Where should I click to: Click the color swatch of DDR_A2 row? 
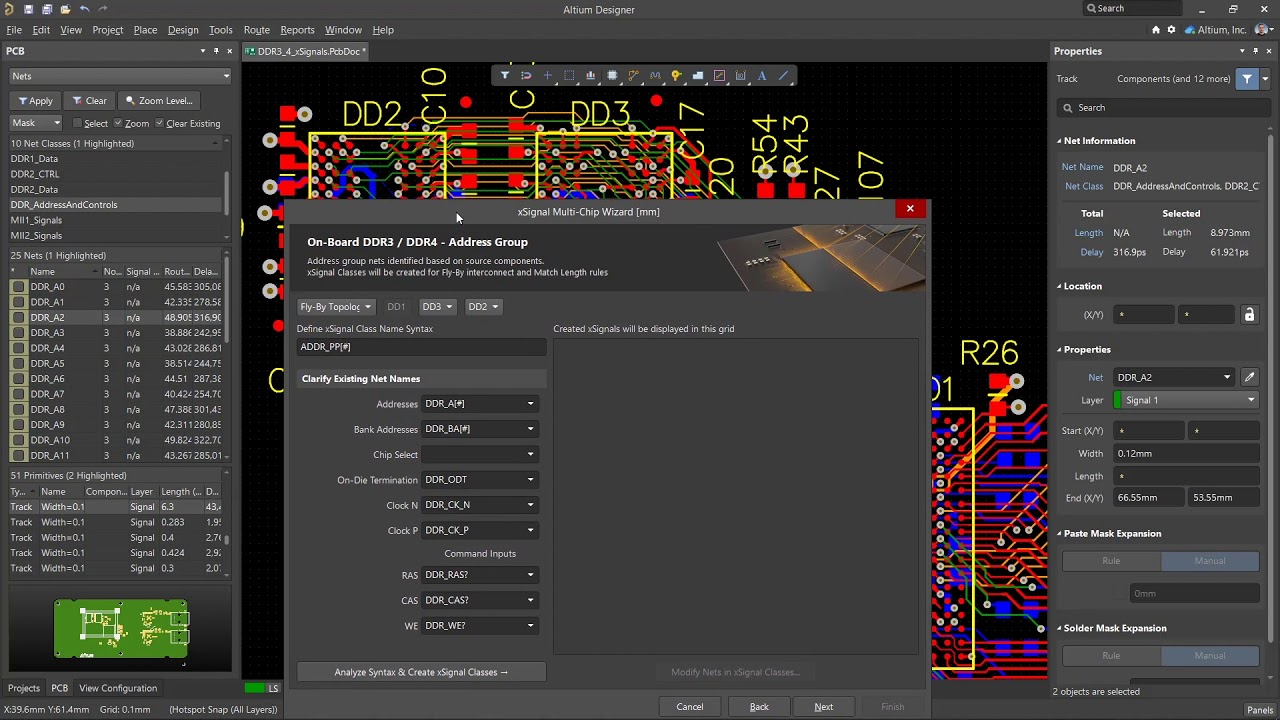pos(18,318)
